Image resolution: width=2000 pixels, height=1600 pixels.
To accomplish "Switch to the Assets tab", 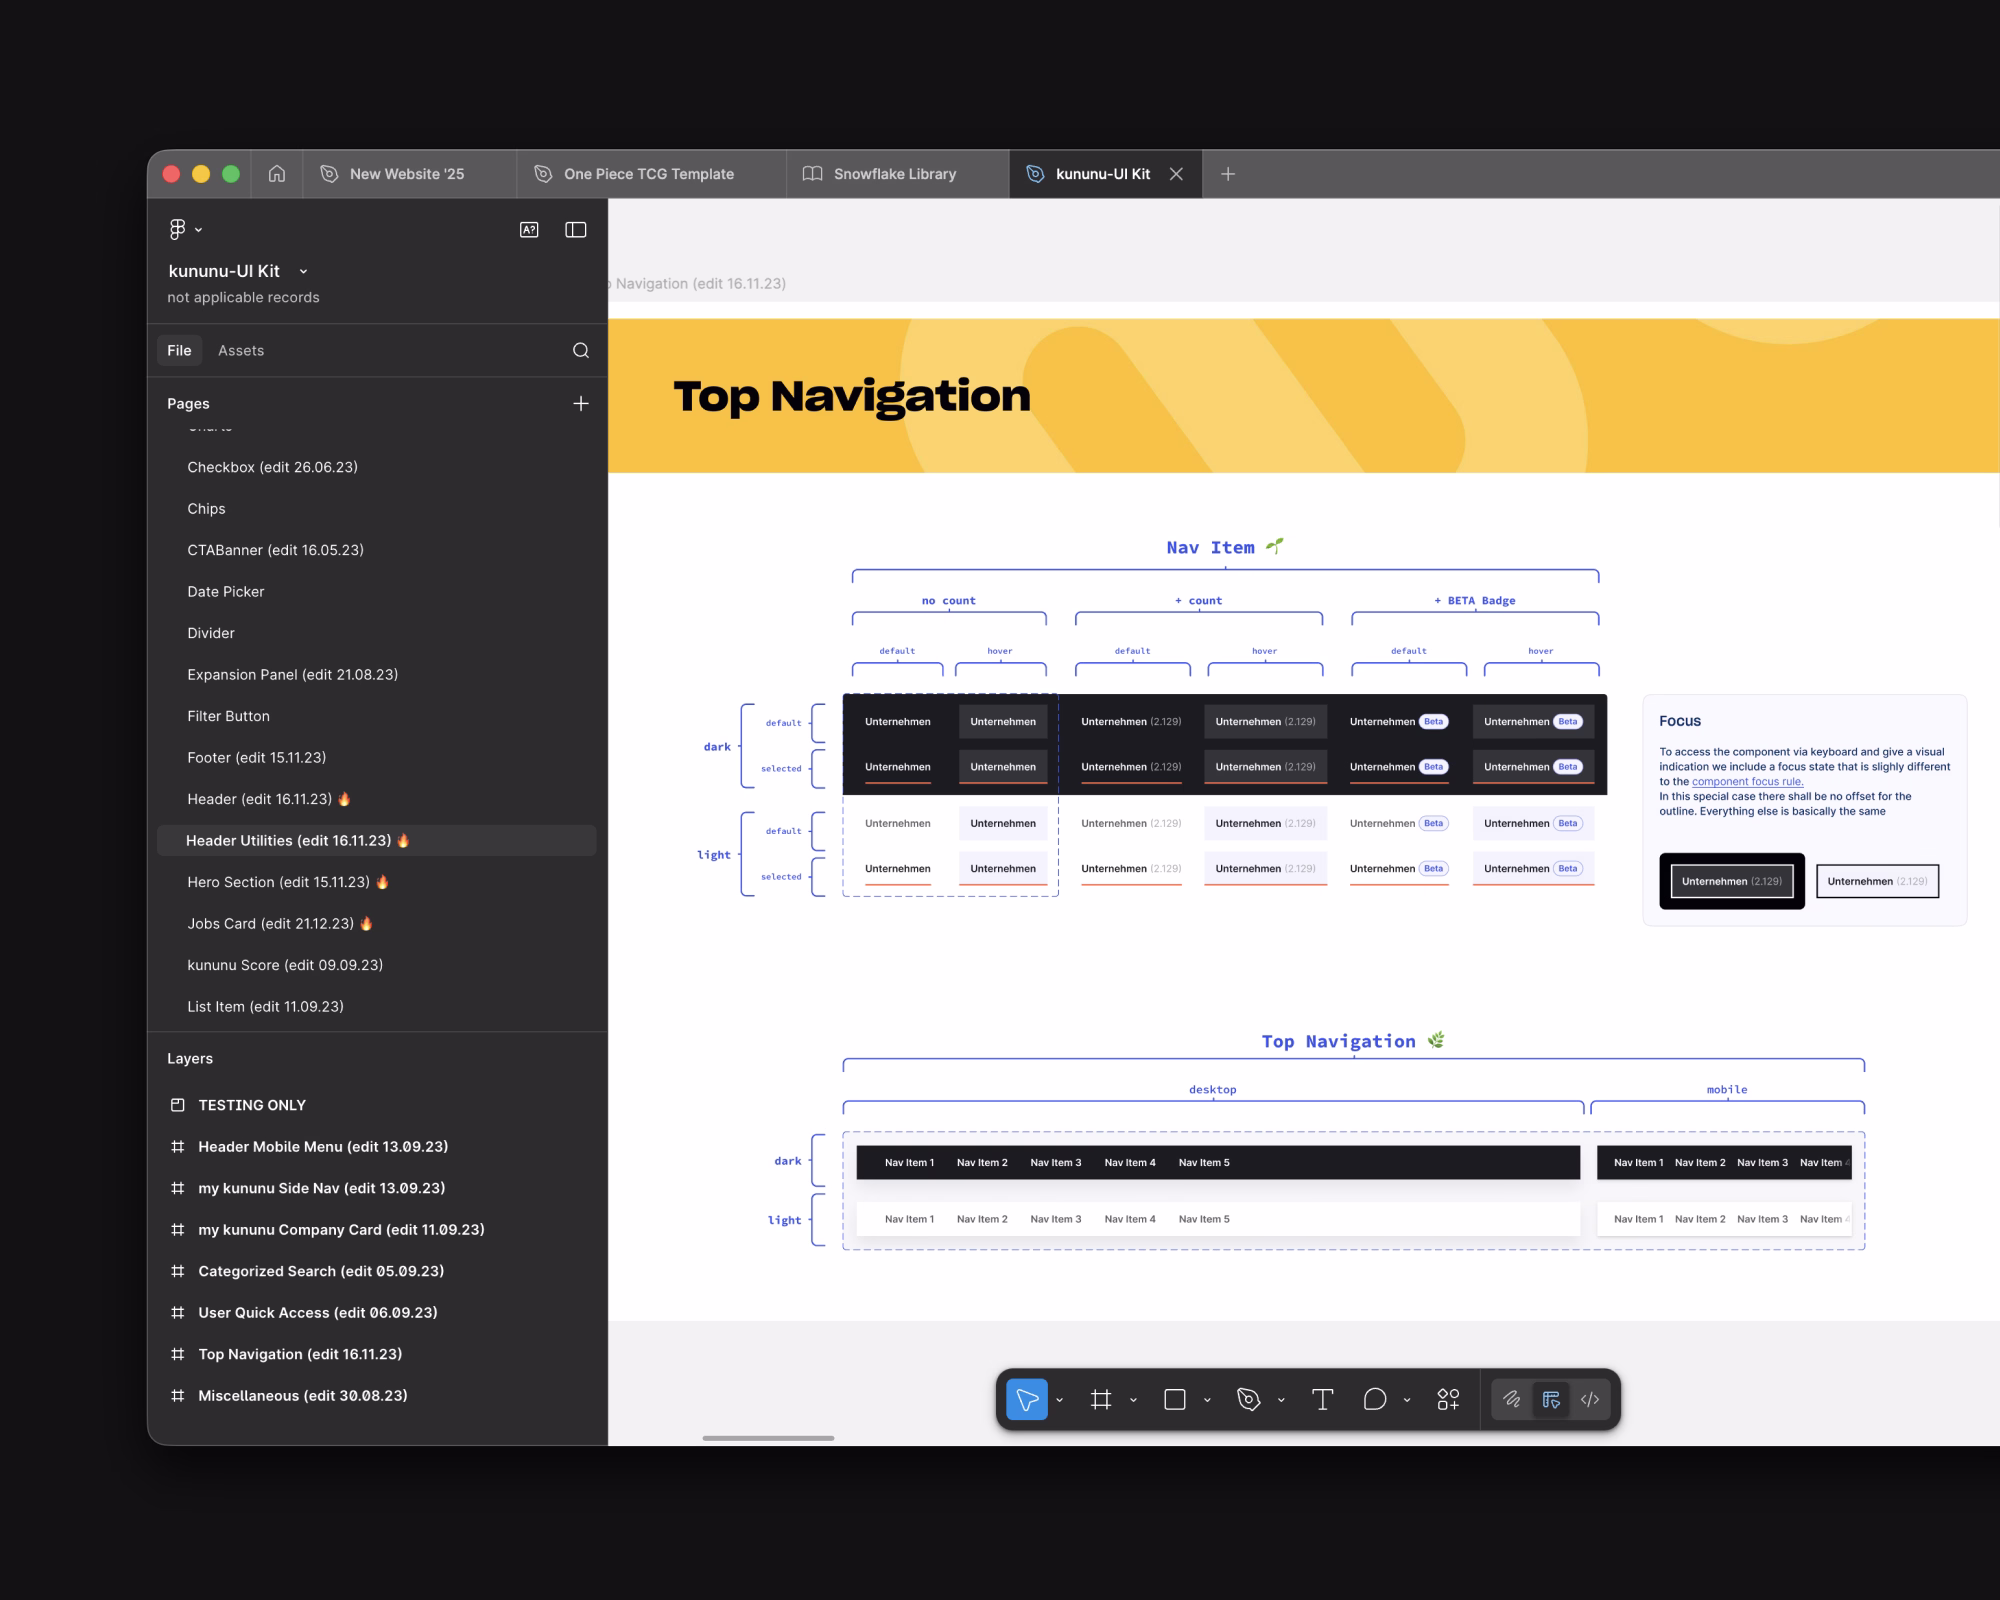I will point(241,350).
